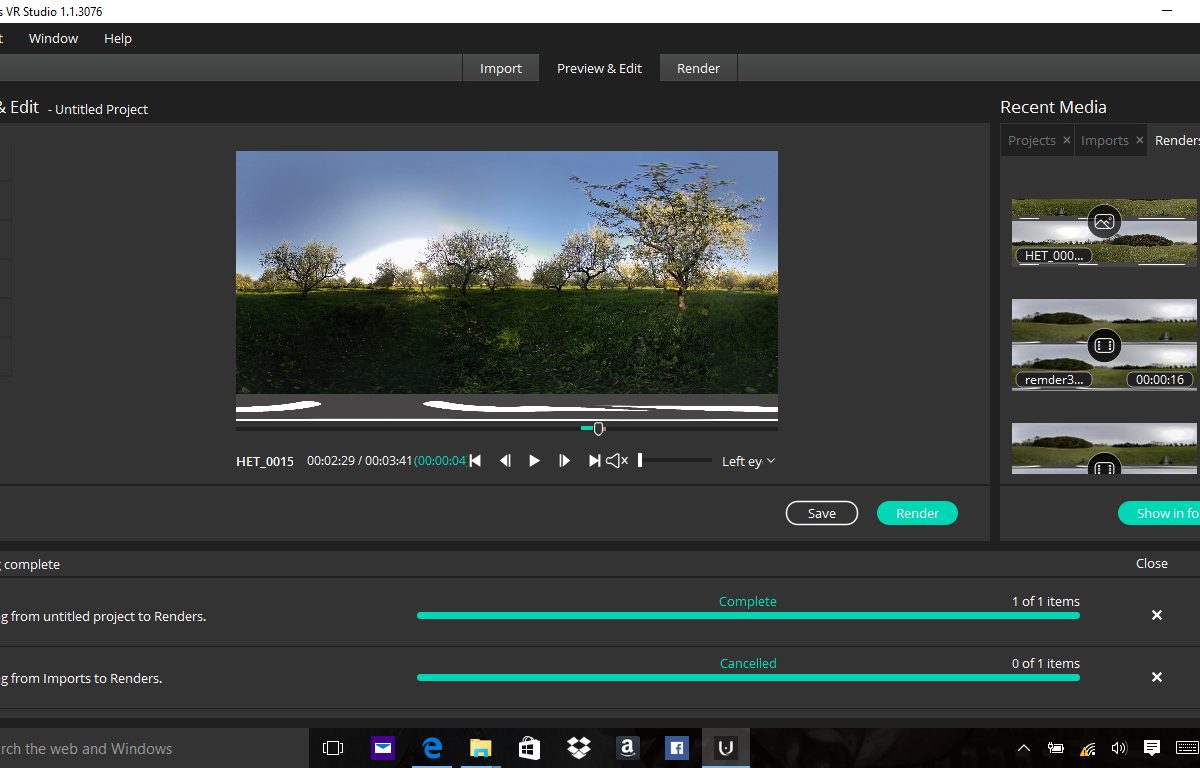Jump to the start of the clip
This screenshot has width=1200, height=768.
tap(476, 461)
